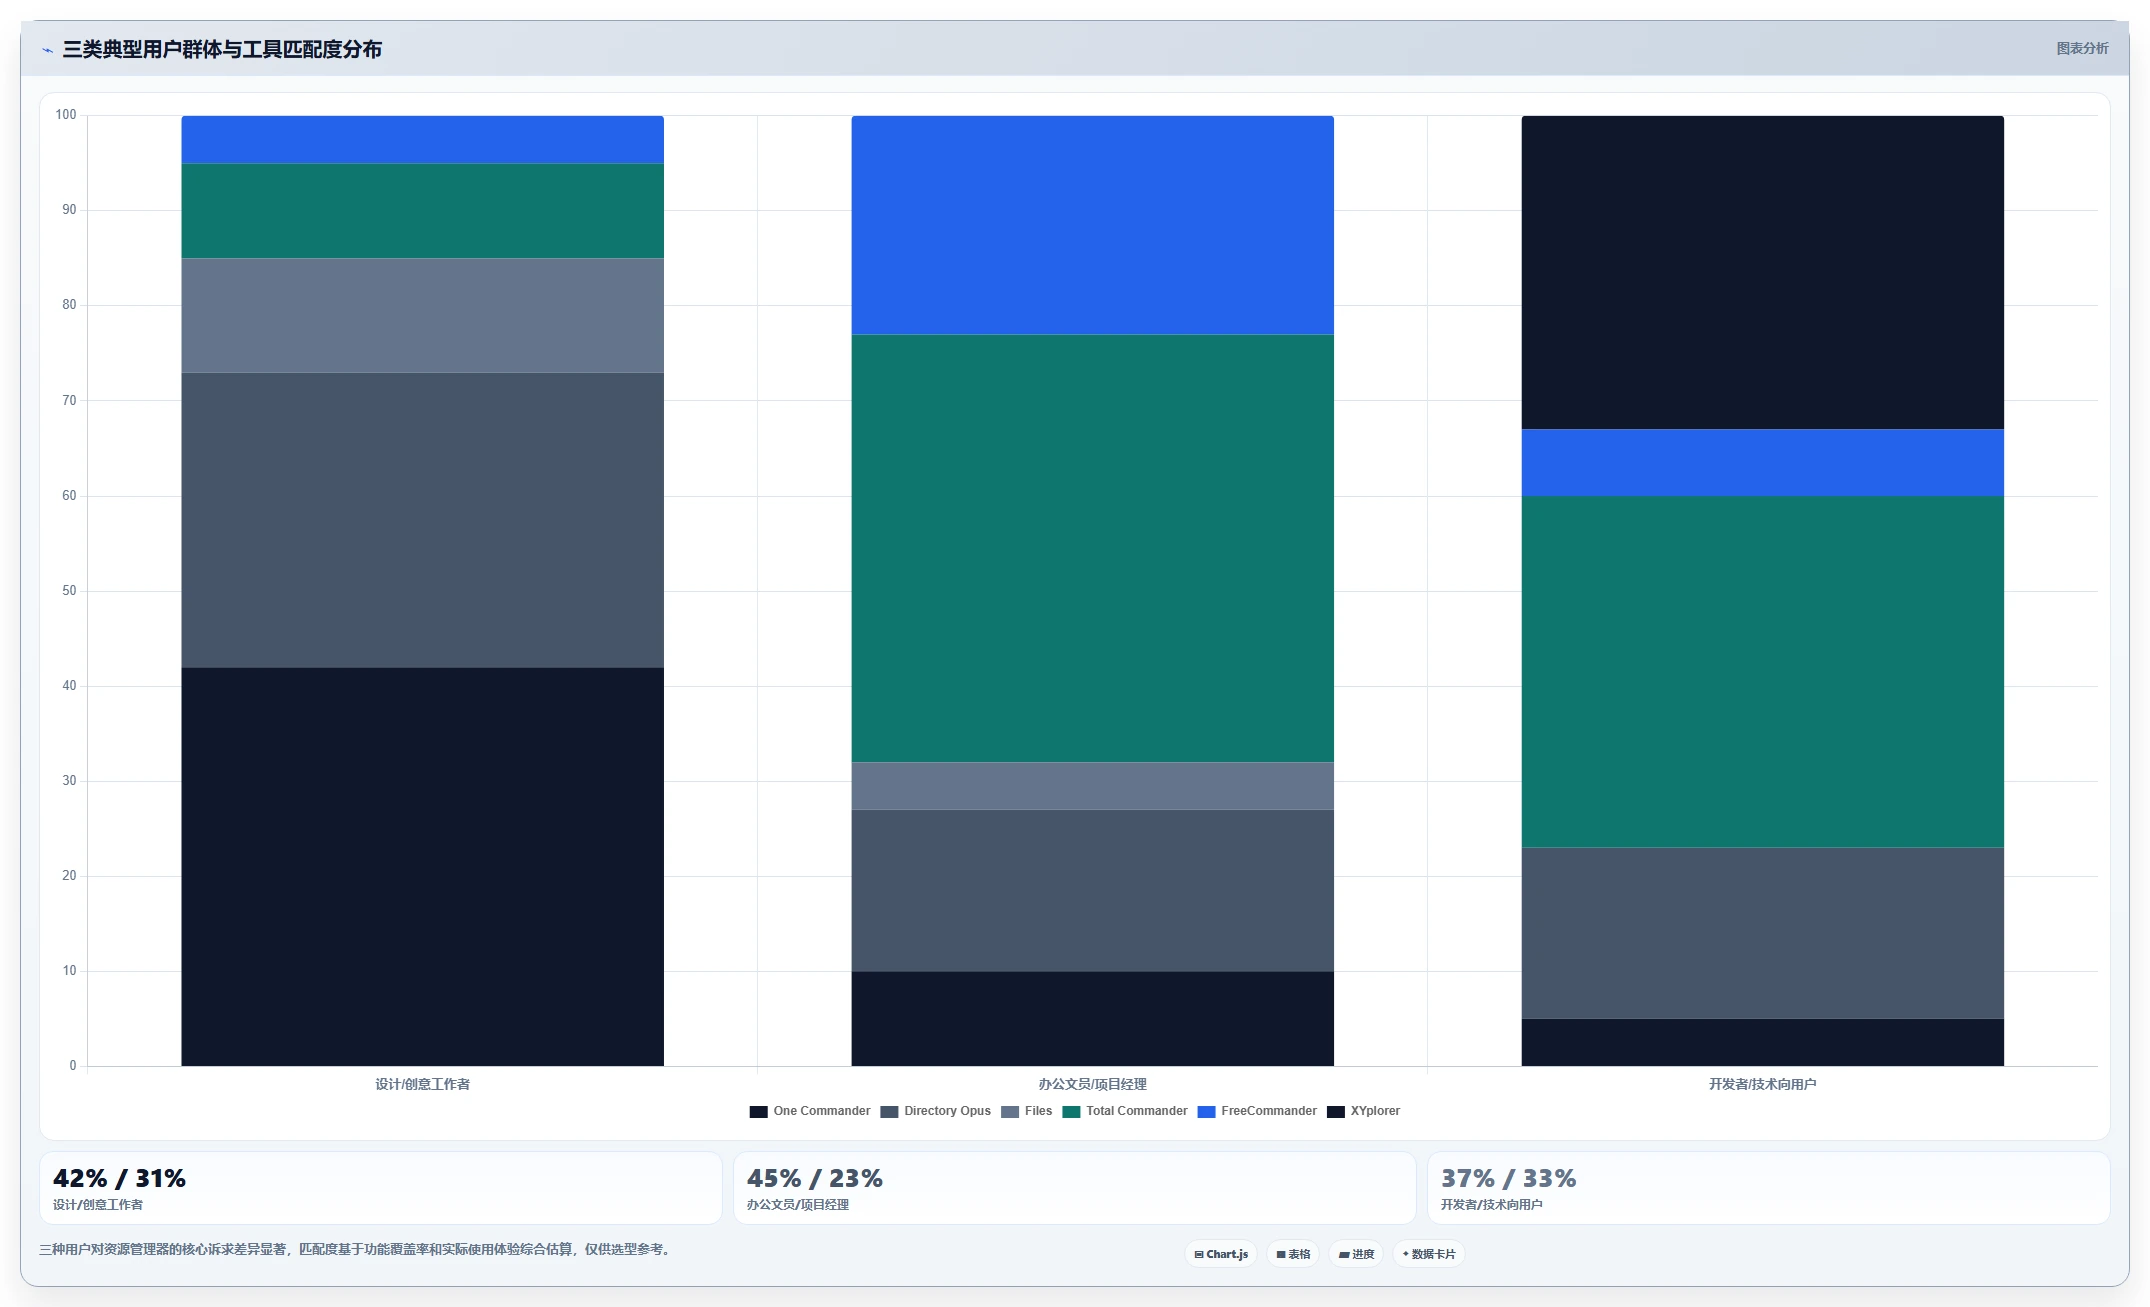Image resolution: width=2150 pixels, height=1307 pixels.
Task: Select the 数据卡片 chip
Action: (1429, 1254)
